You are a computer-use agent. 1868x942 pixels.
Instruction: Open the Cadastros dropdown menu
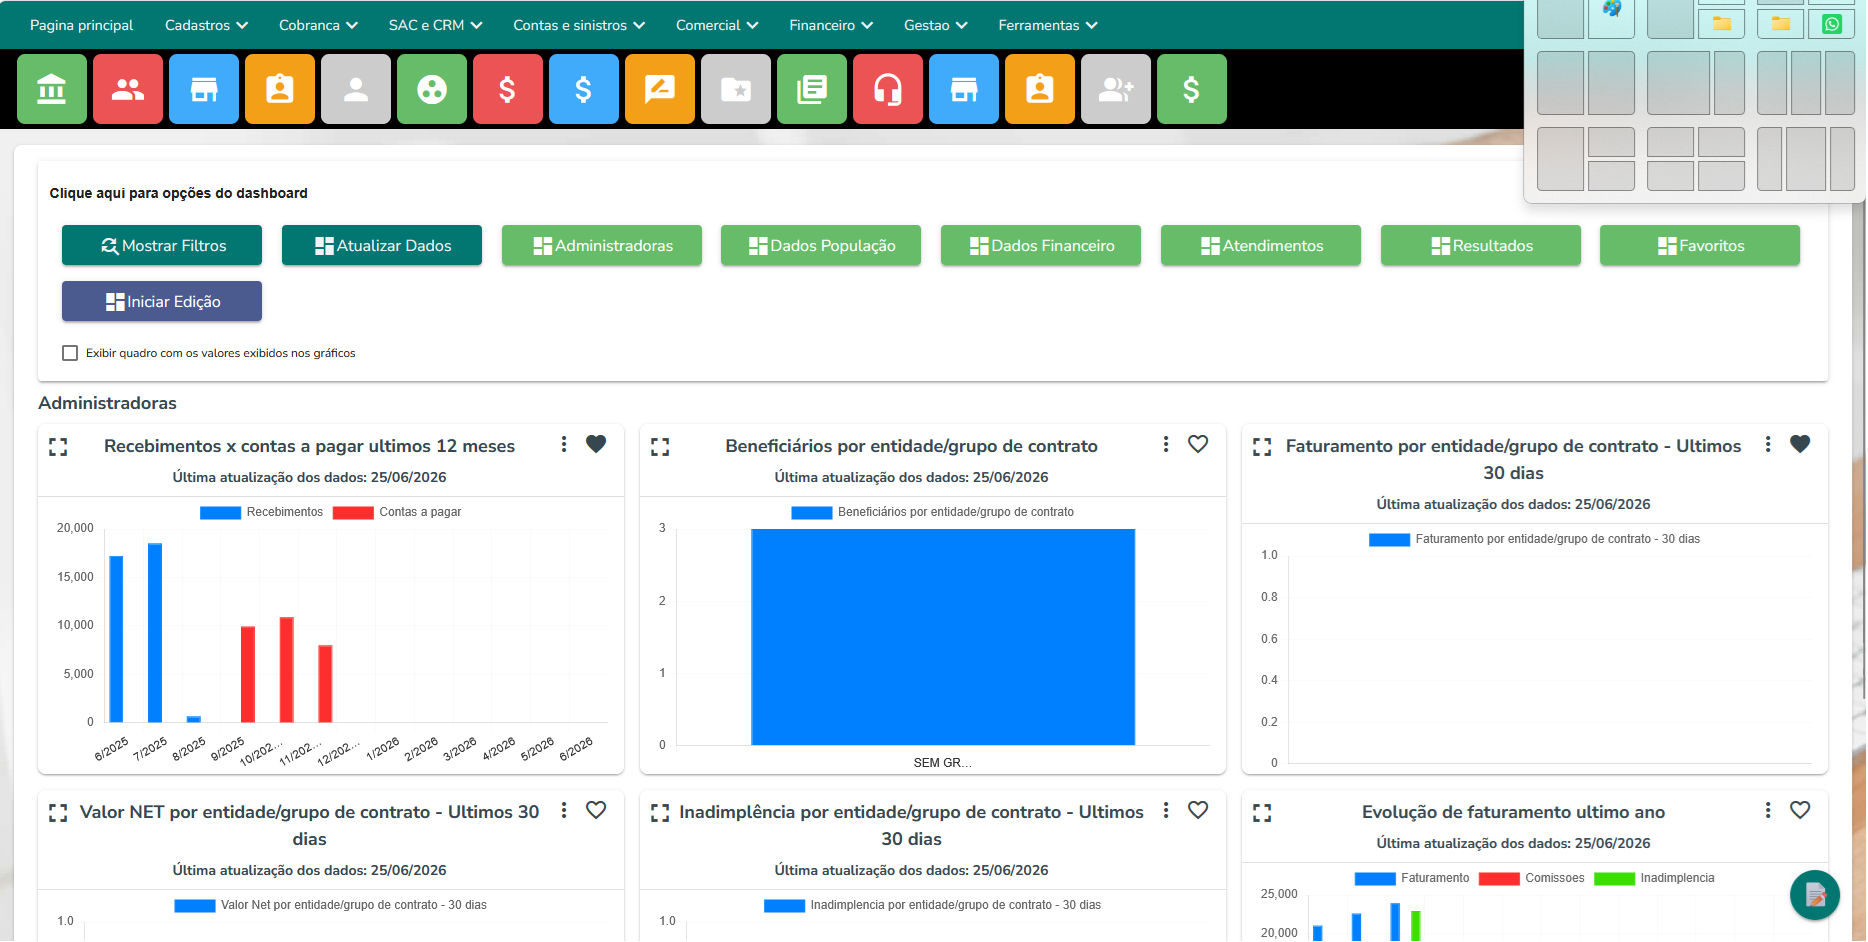[206, 25]
